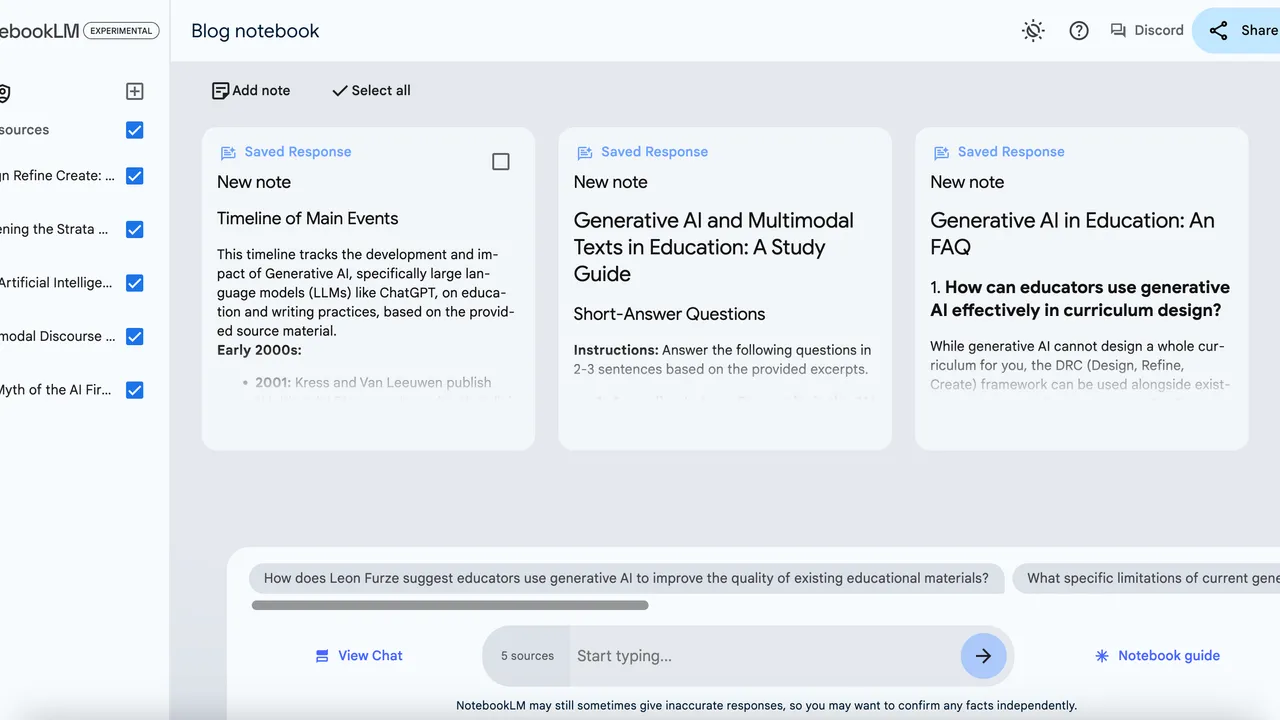The image size is (1280, 720).
Task: Click Saved Response icon on Study Guide note
Action: [x=585, y=152]
